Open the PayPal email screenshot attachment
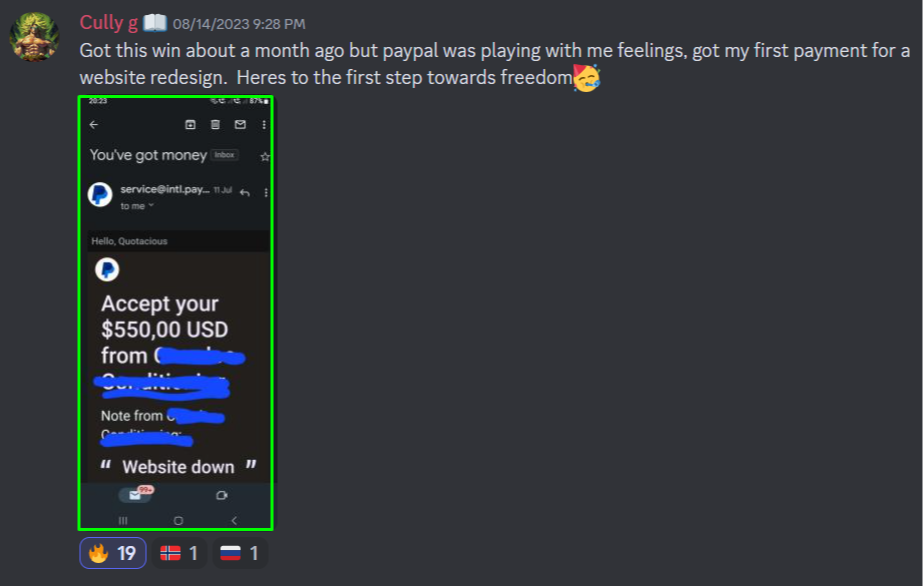 coord(176,313)
